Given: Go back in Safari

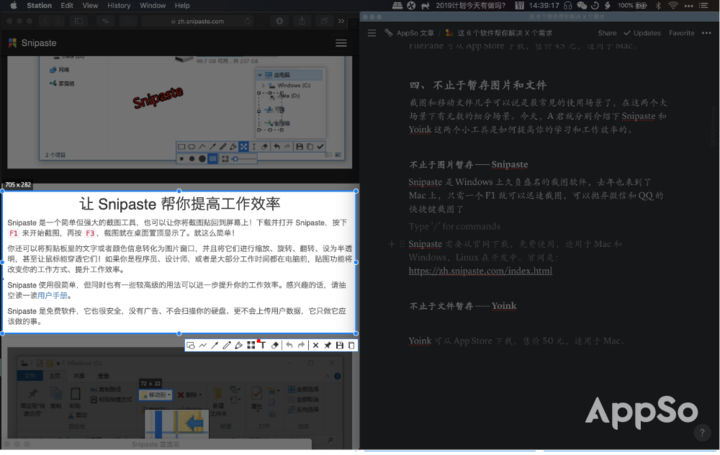Looking at the screenshot, I should pyautogui.click(x=45, y=21).
